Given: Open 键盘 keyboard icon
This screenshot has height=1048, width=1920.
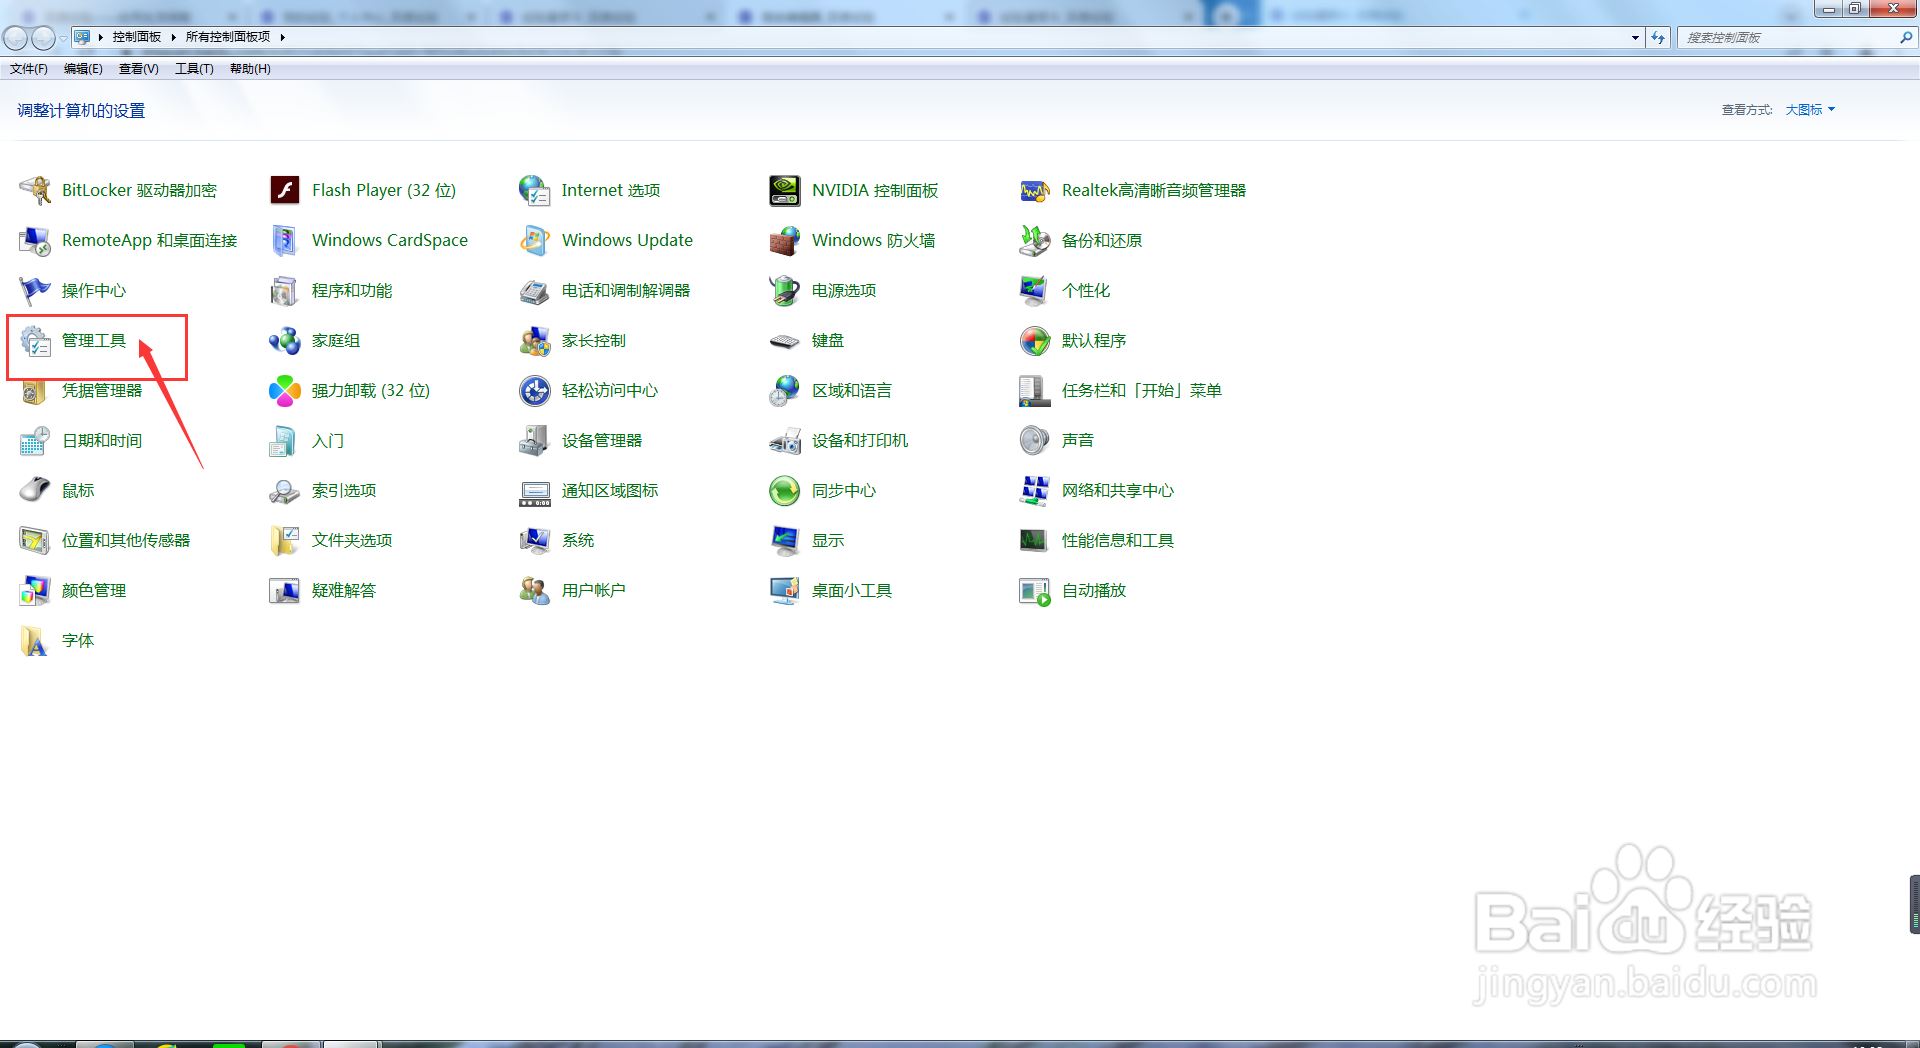Looking at the screenshot, I should (x=785, y=340).
